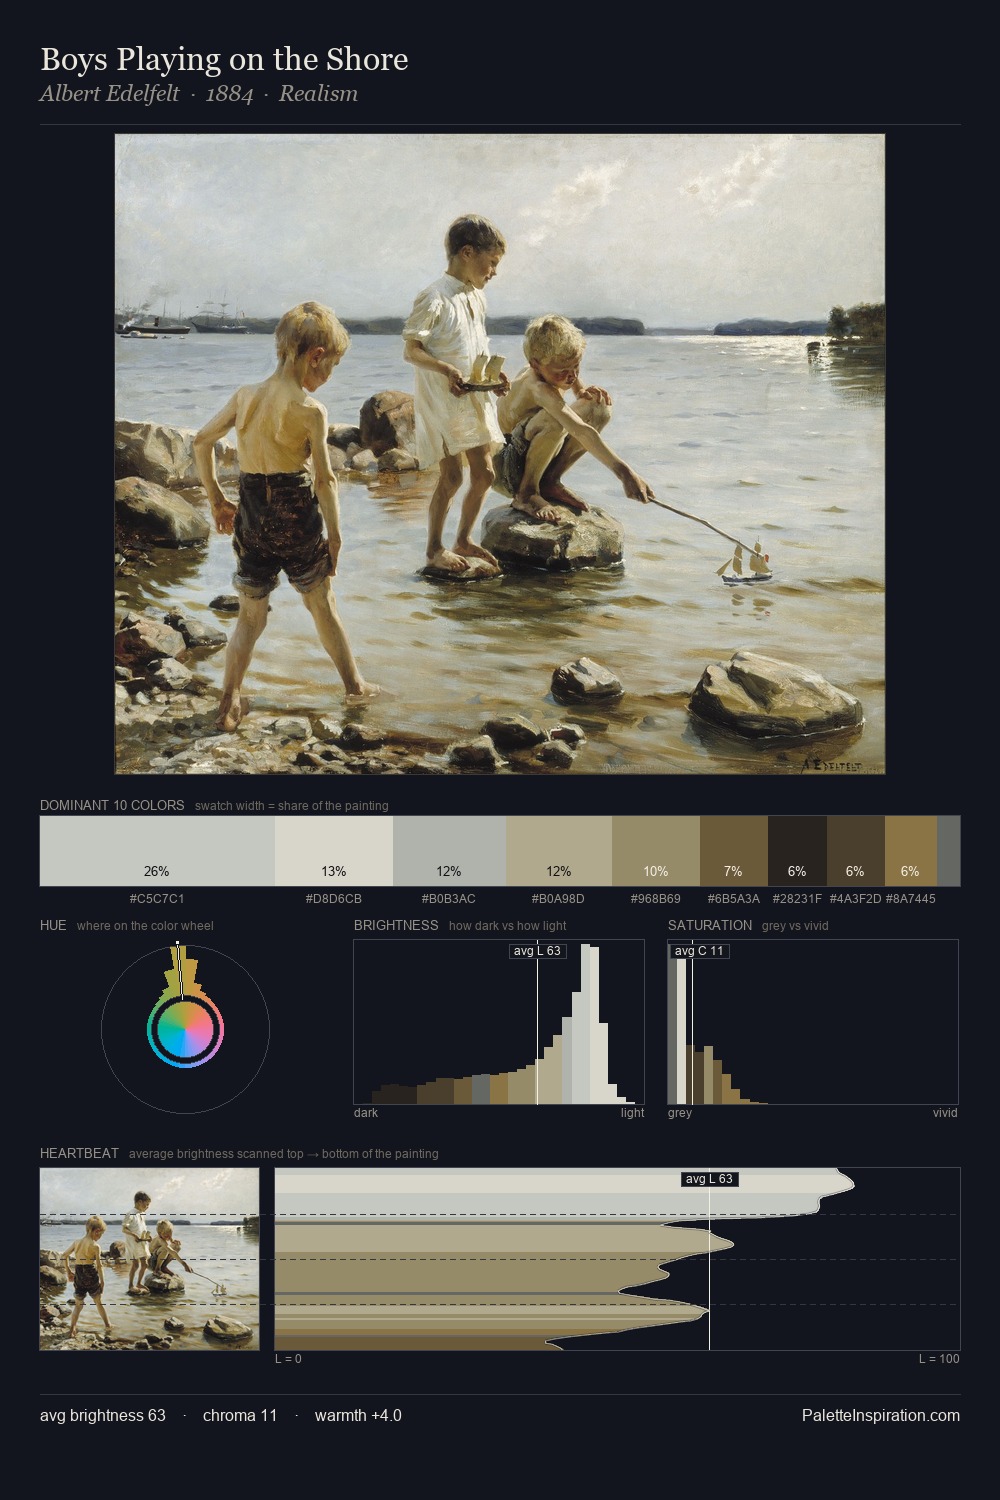Click the "light" axis label under brightness
1000x1500 pixels.
[x=632, y=1112]
